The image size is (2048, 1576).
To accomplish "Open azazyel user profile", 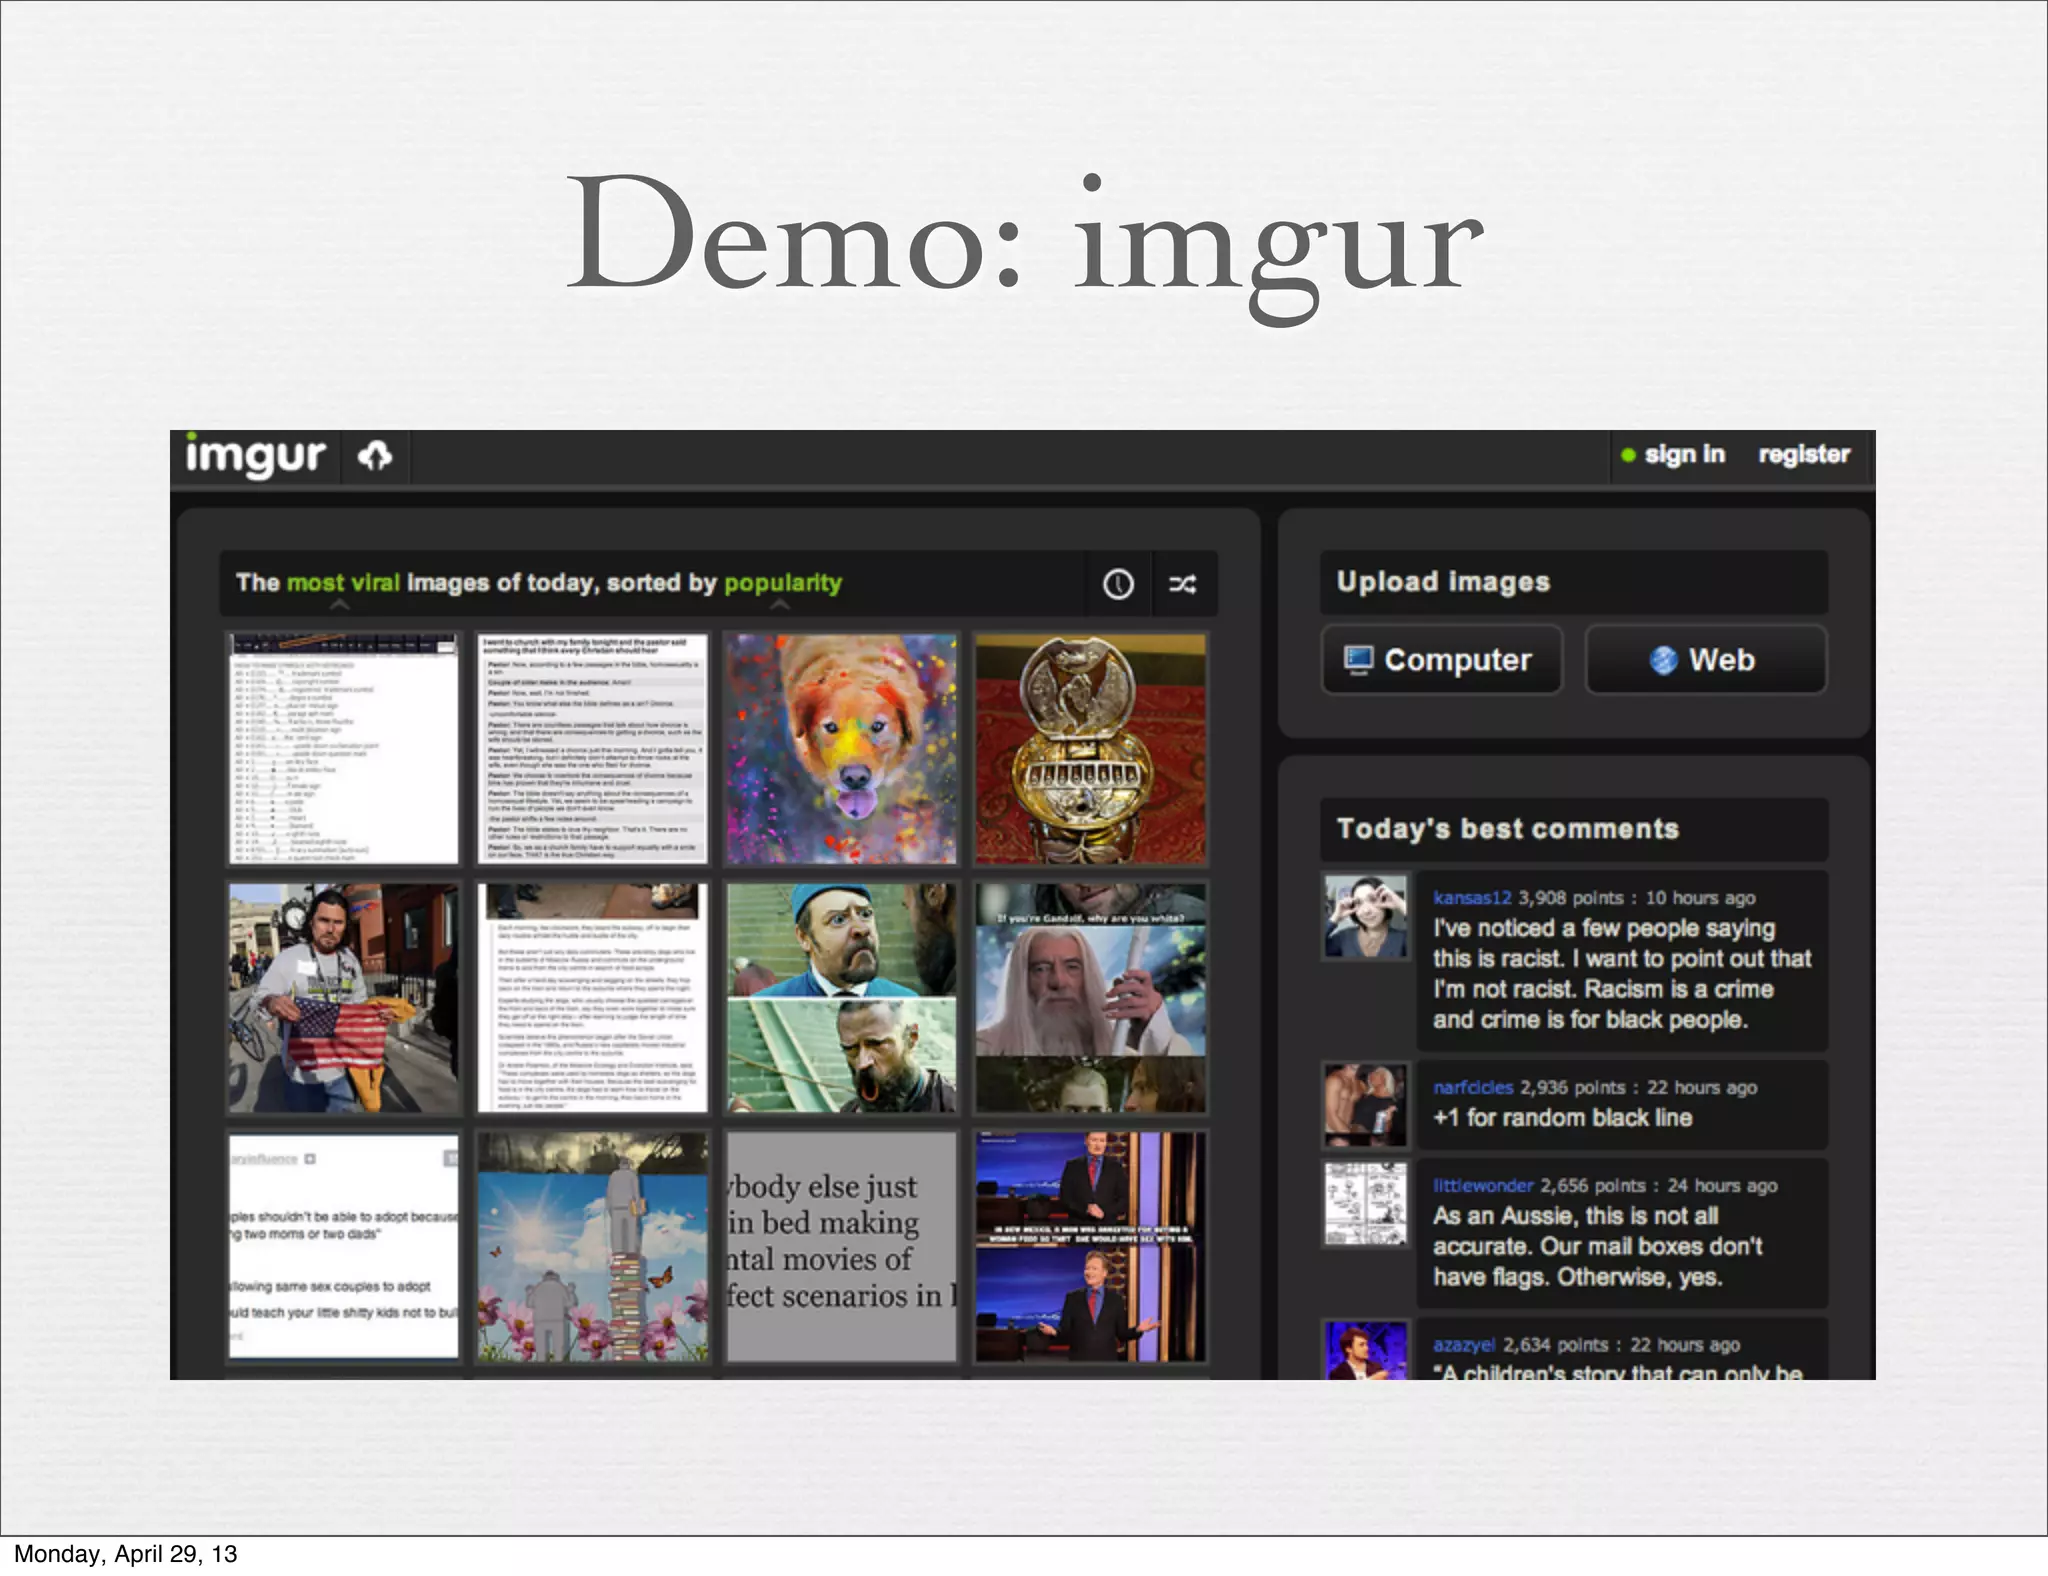I will [1464, 1345].
